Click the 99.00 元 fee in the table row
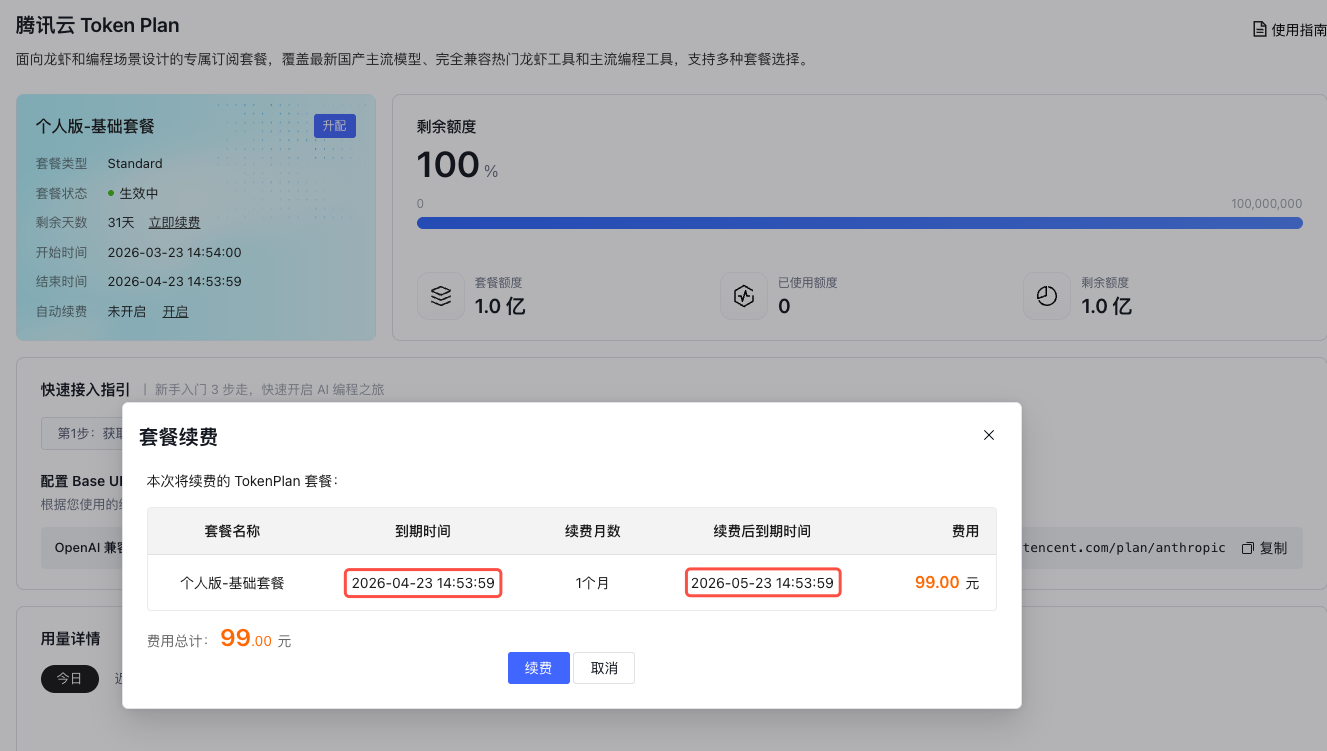The height and width of the screenshot is (751, 1327). (947, 583)
